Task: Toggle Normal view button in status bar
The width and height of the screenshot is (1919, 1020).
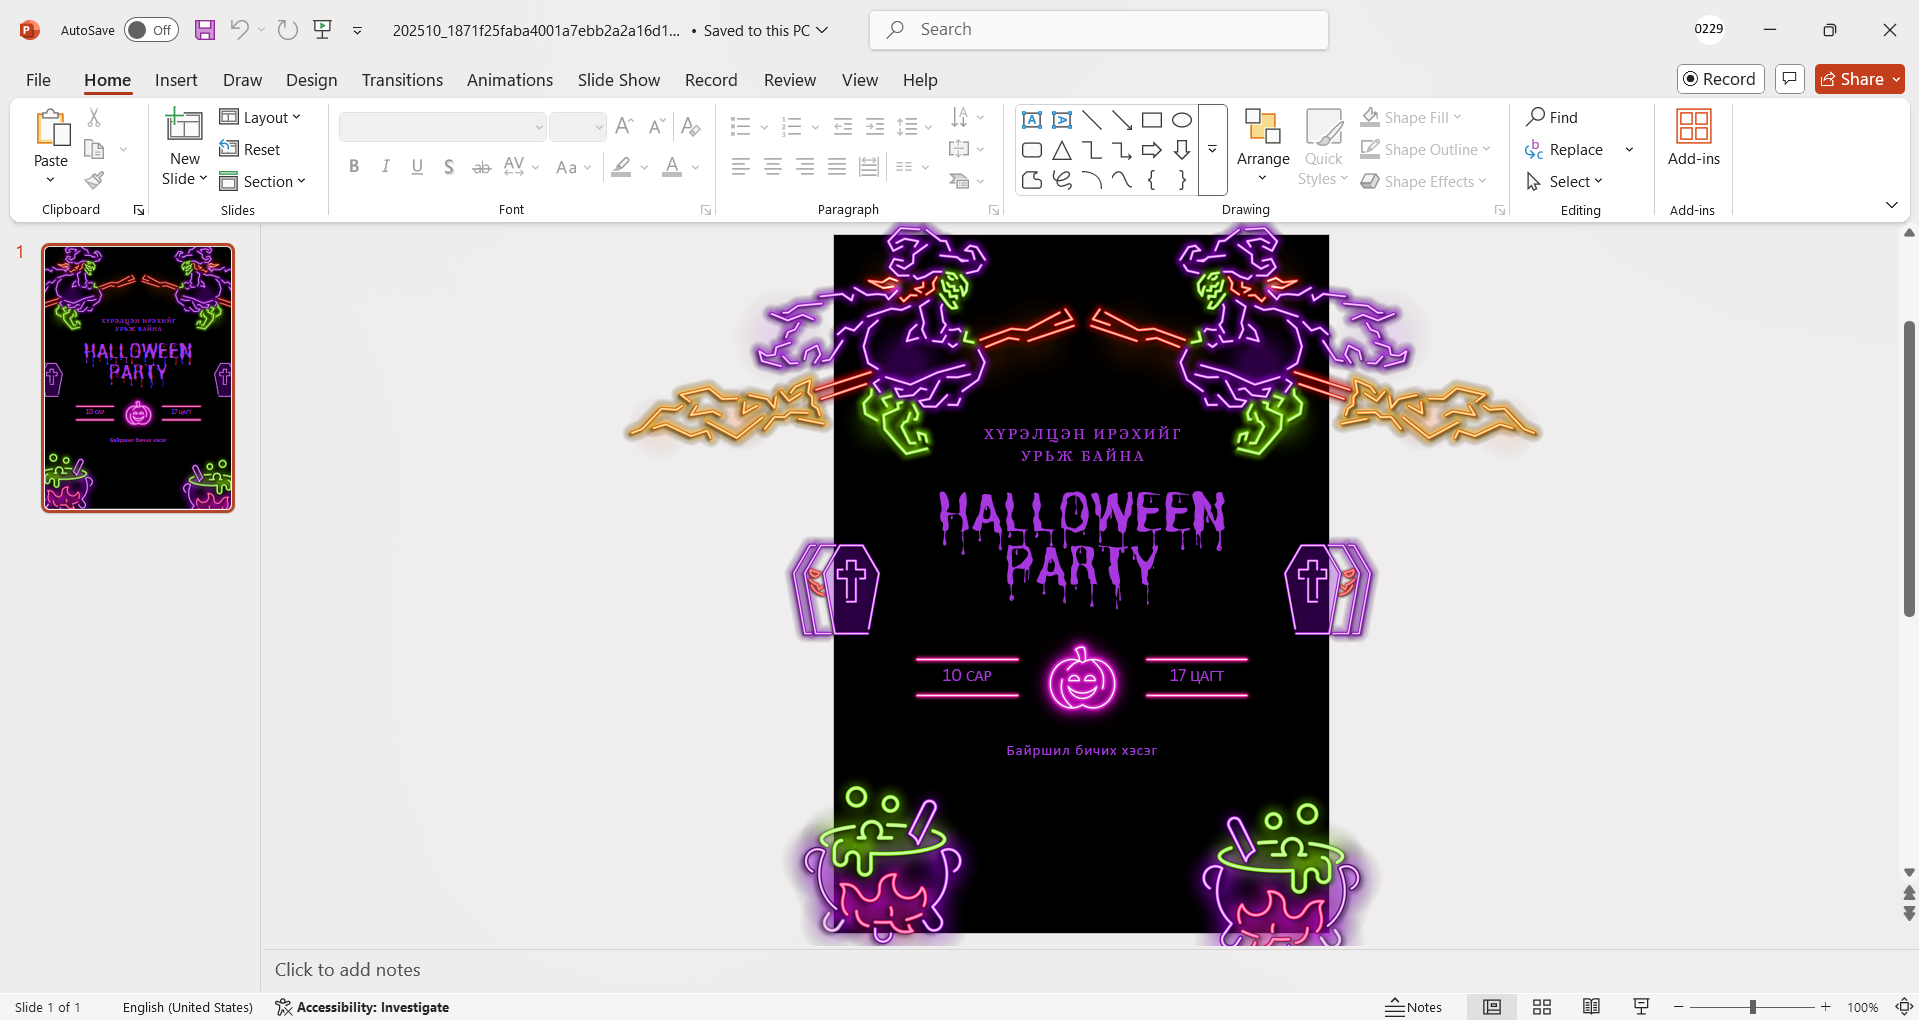Action: (1491, 1007)
